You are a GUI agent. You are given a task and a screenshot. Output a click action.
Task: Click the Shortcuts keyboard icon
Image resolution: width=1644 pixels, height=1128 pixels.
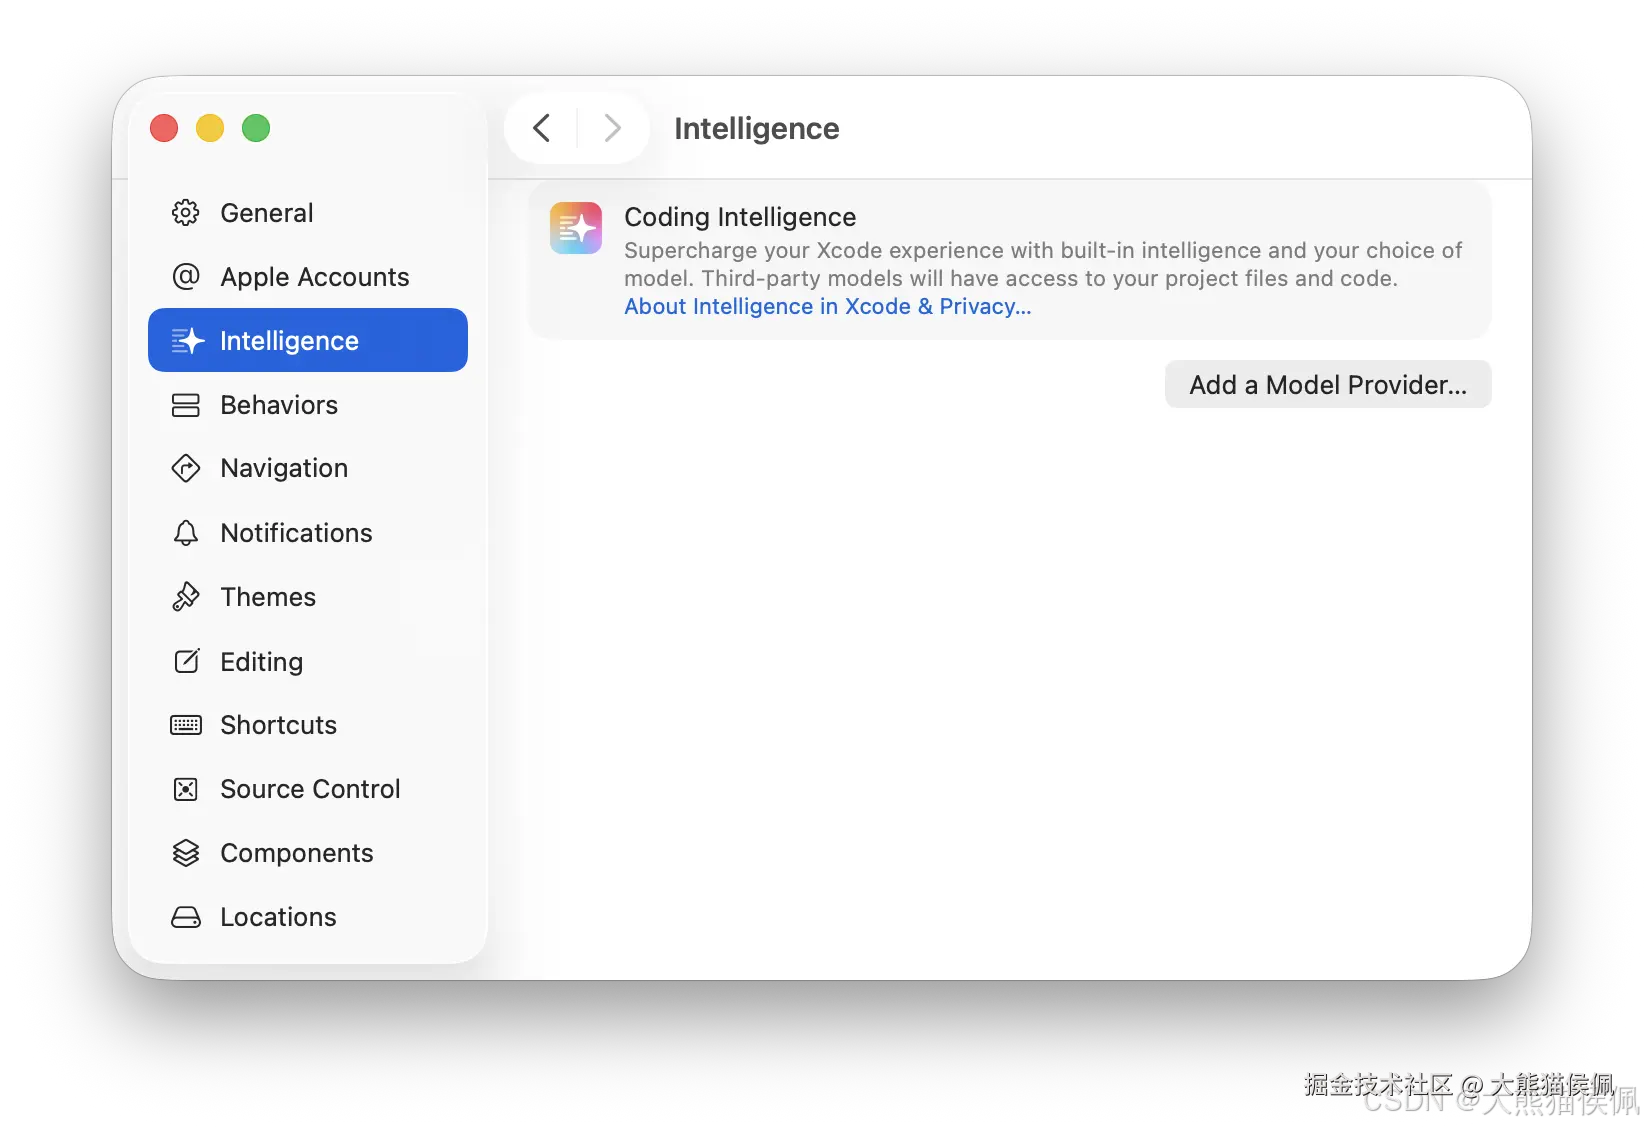pyautogui.click(x=186, y=725)
